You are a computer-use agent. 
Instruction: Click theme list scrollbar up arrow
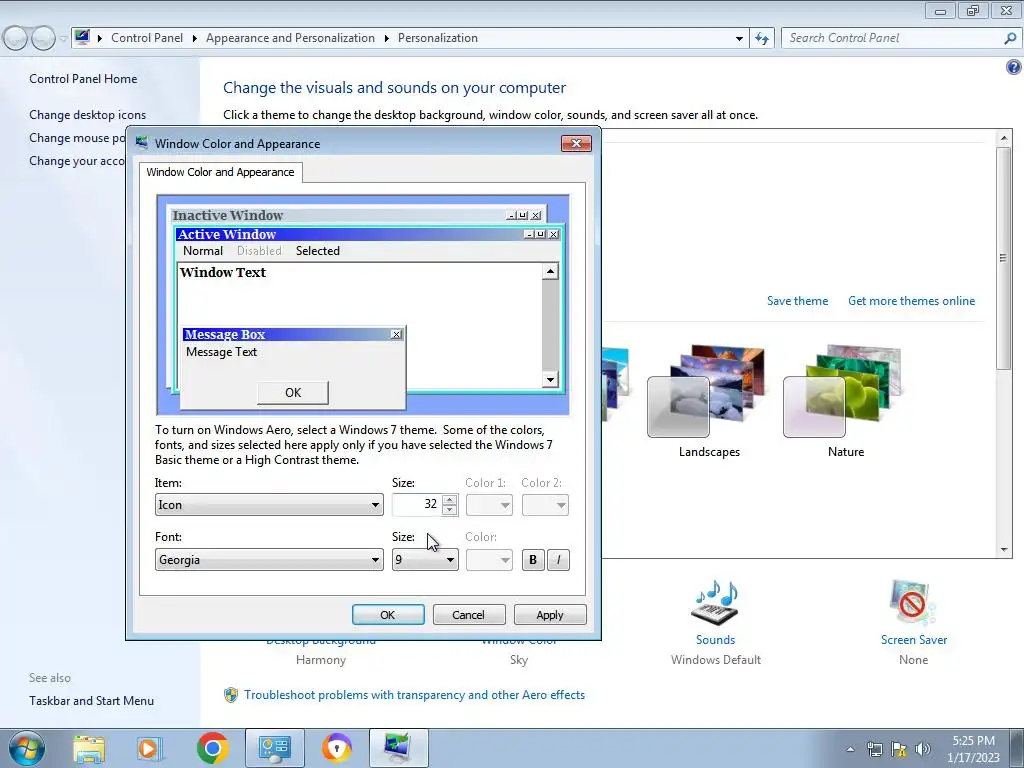click(x=1004, y=138)
